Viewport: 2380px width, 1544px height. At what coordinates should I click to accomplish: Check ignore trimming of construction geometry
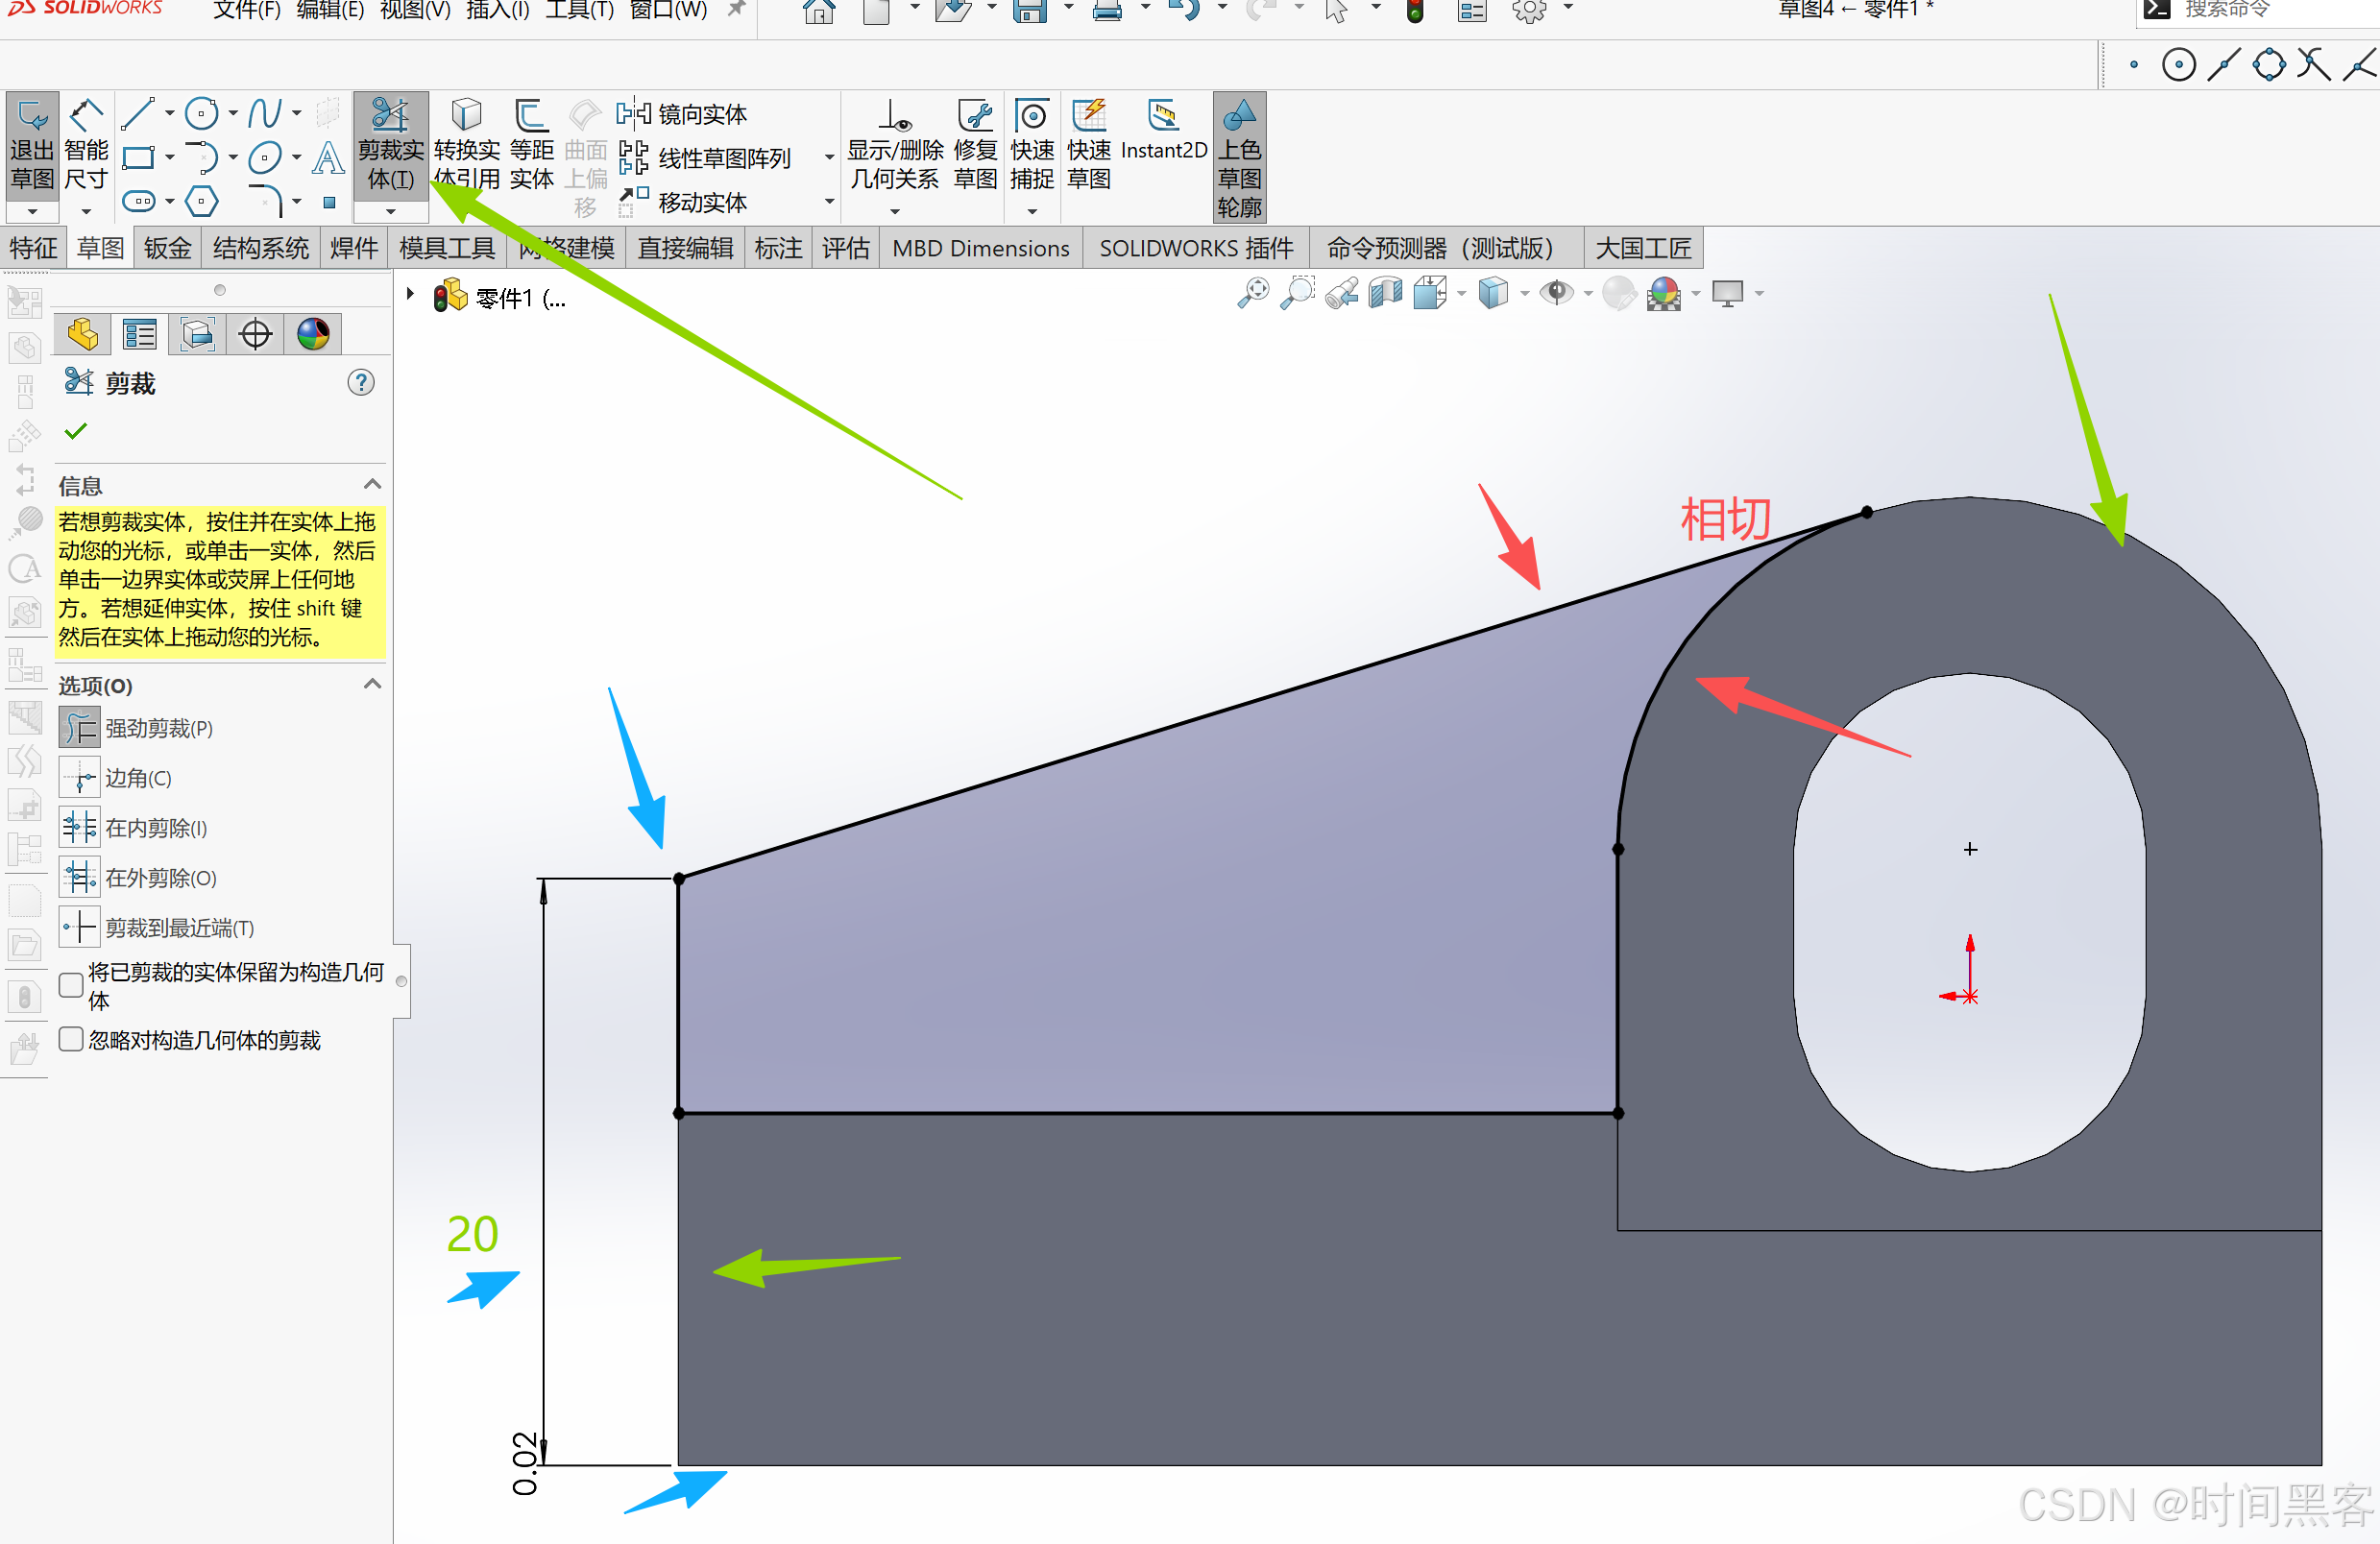point(71,1040)
